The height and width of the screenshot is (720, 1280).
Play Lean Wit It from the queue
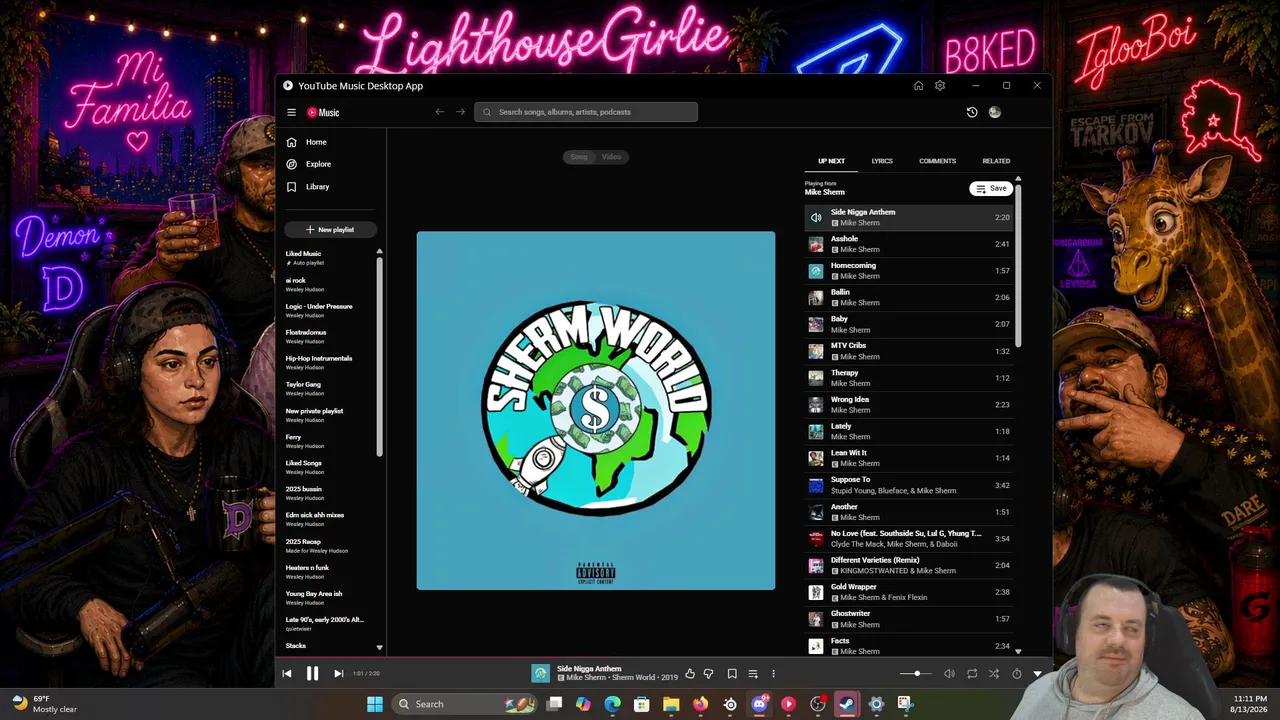click(910, 458)
